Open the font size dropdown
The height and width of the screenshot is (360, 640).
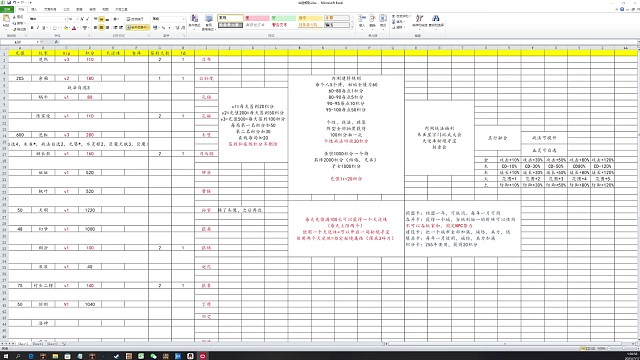[x=77, y=19]
